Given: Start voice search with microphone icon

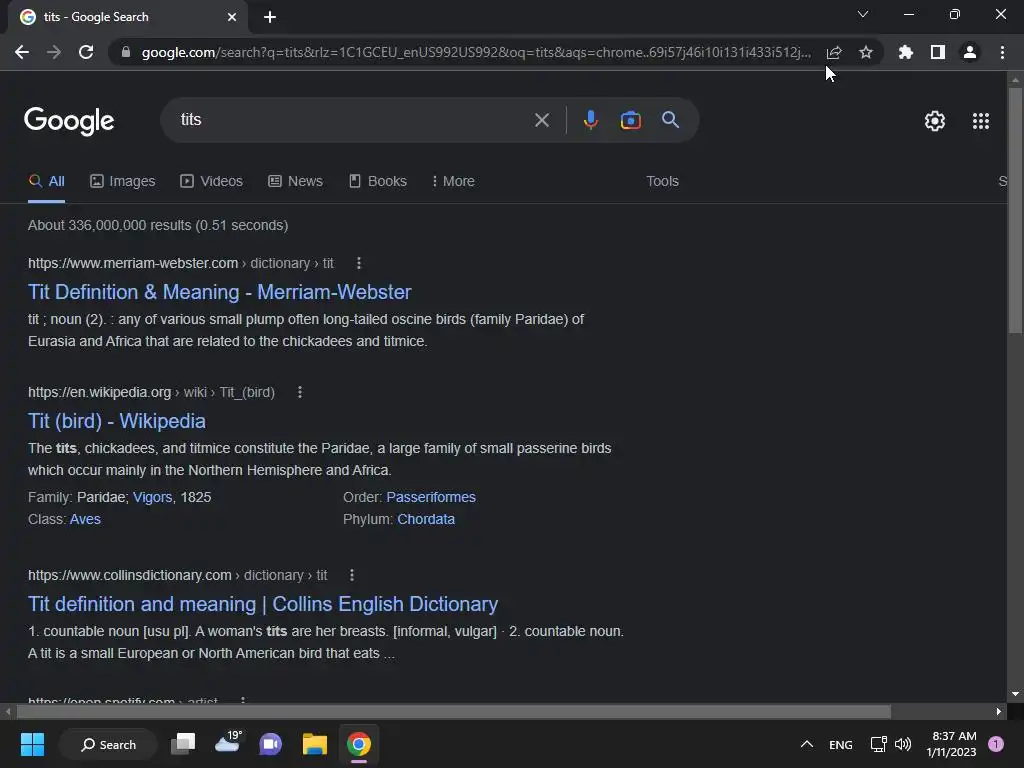Looking at the screenshot, I should (x=590, y=120).
